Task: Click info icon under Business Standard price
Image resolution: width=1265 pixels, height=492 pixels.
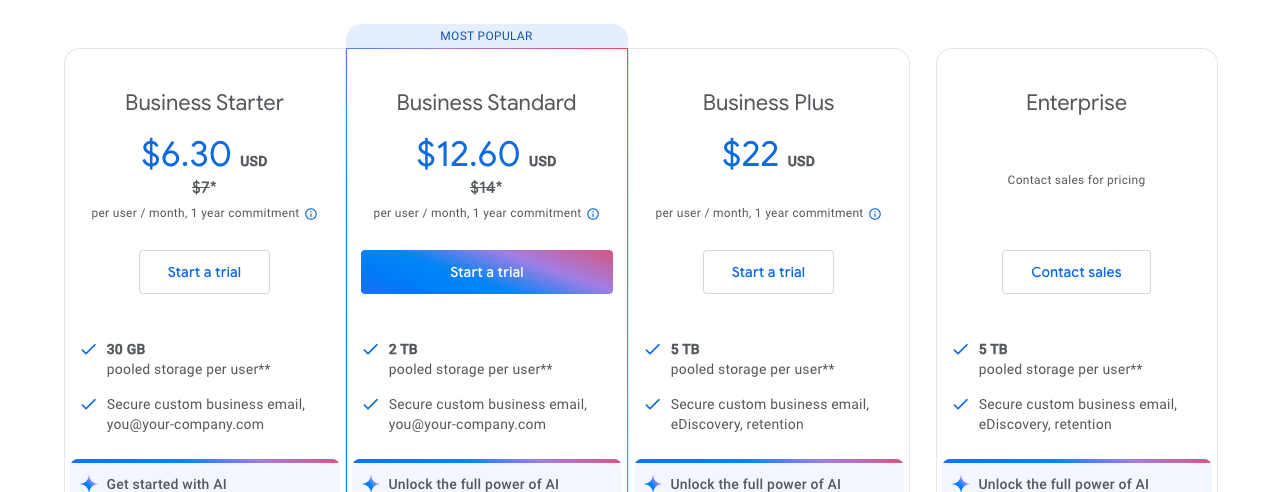Action: pos(593,214)
